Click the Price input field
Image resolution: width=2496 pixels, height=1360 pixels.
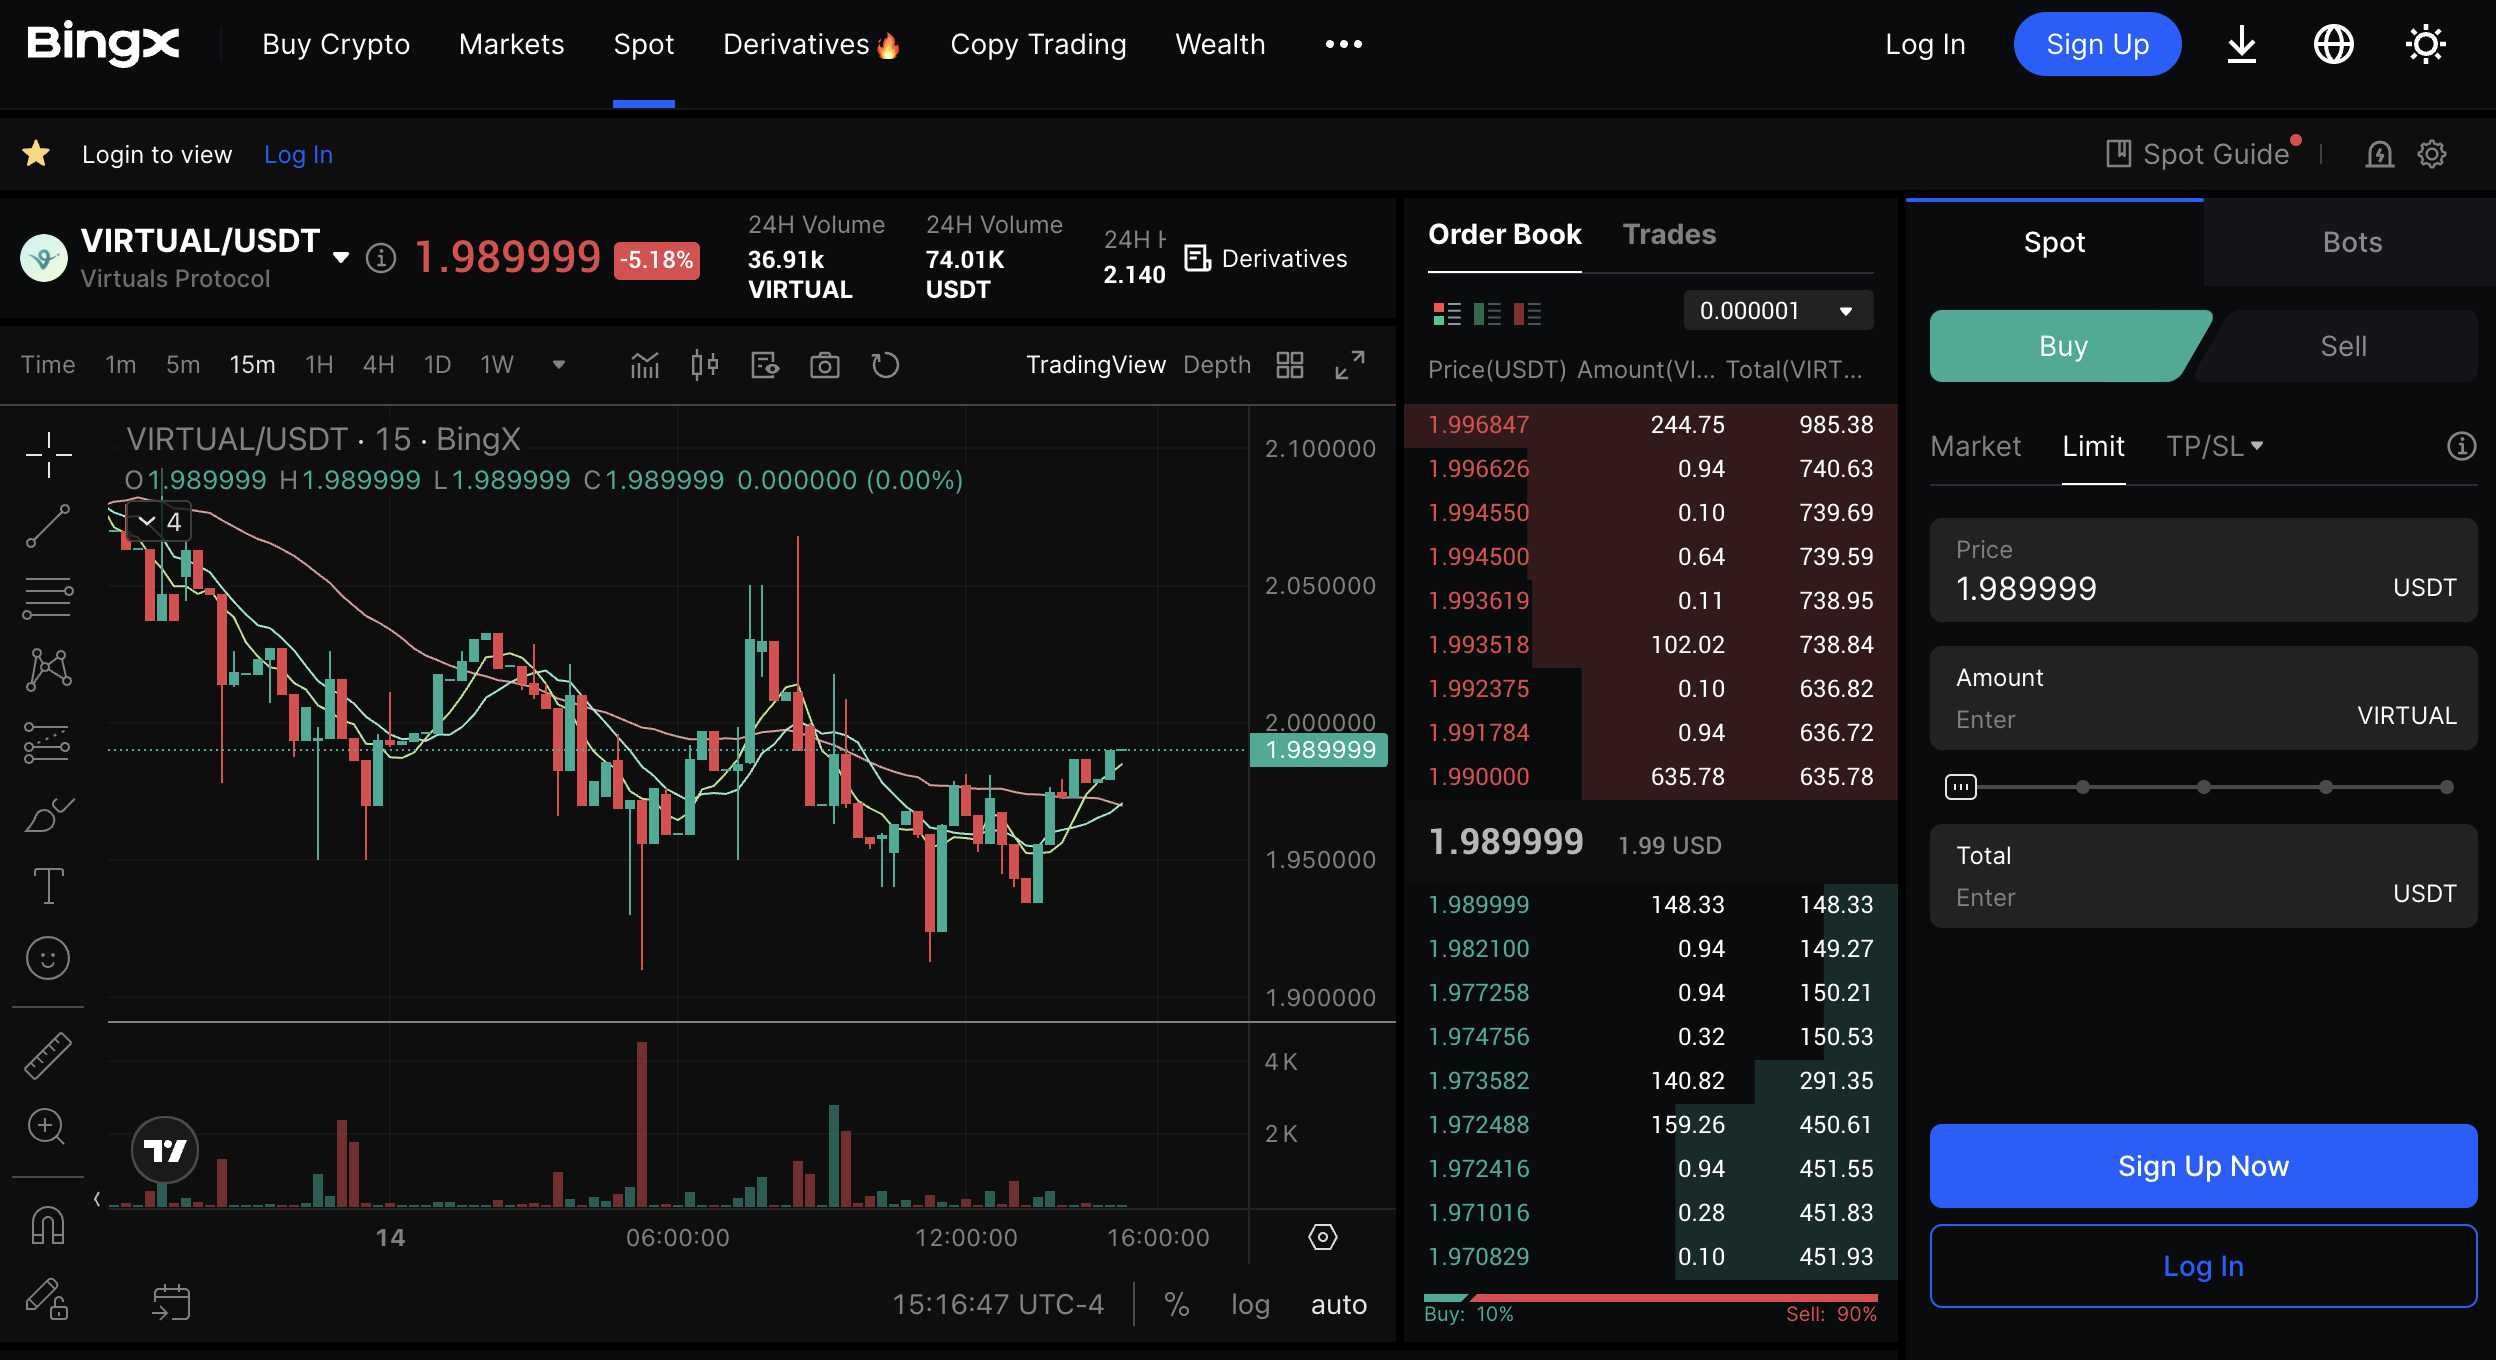click(2203, 570)
